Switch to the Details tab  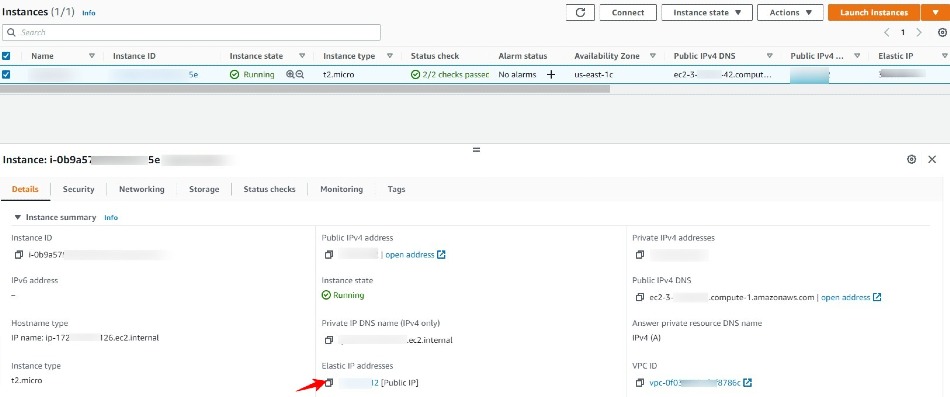coord(25,189)
